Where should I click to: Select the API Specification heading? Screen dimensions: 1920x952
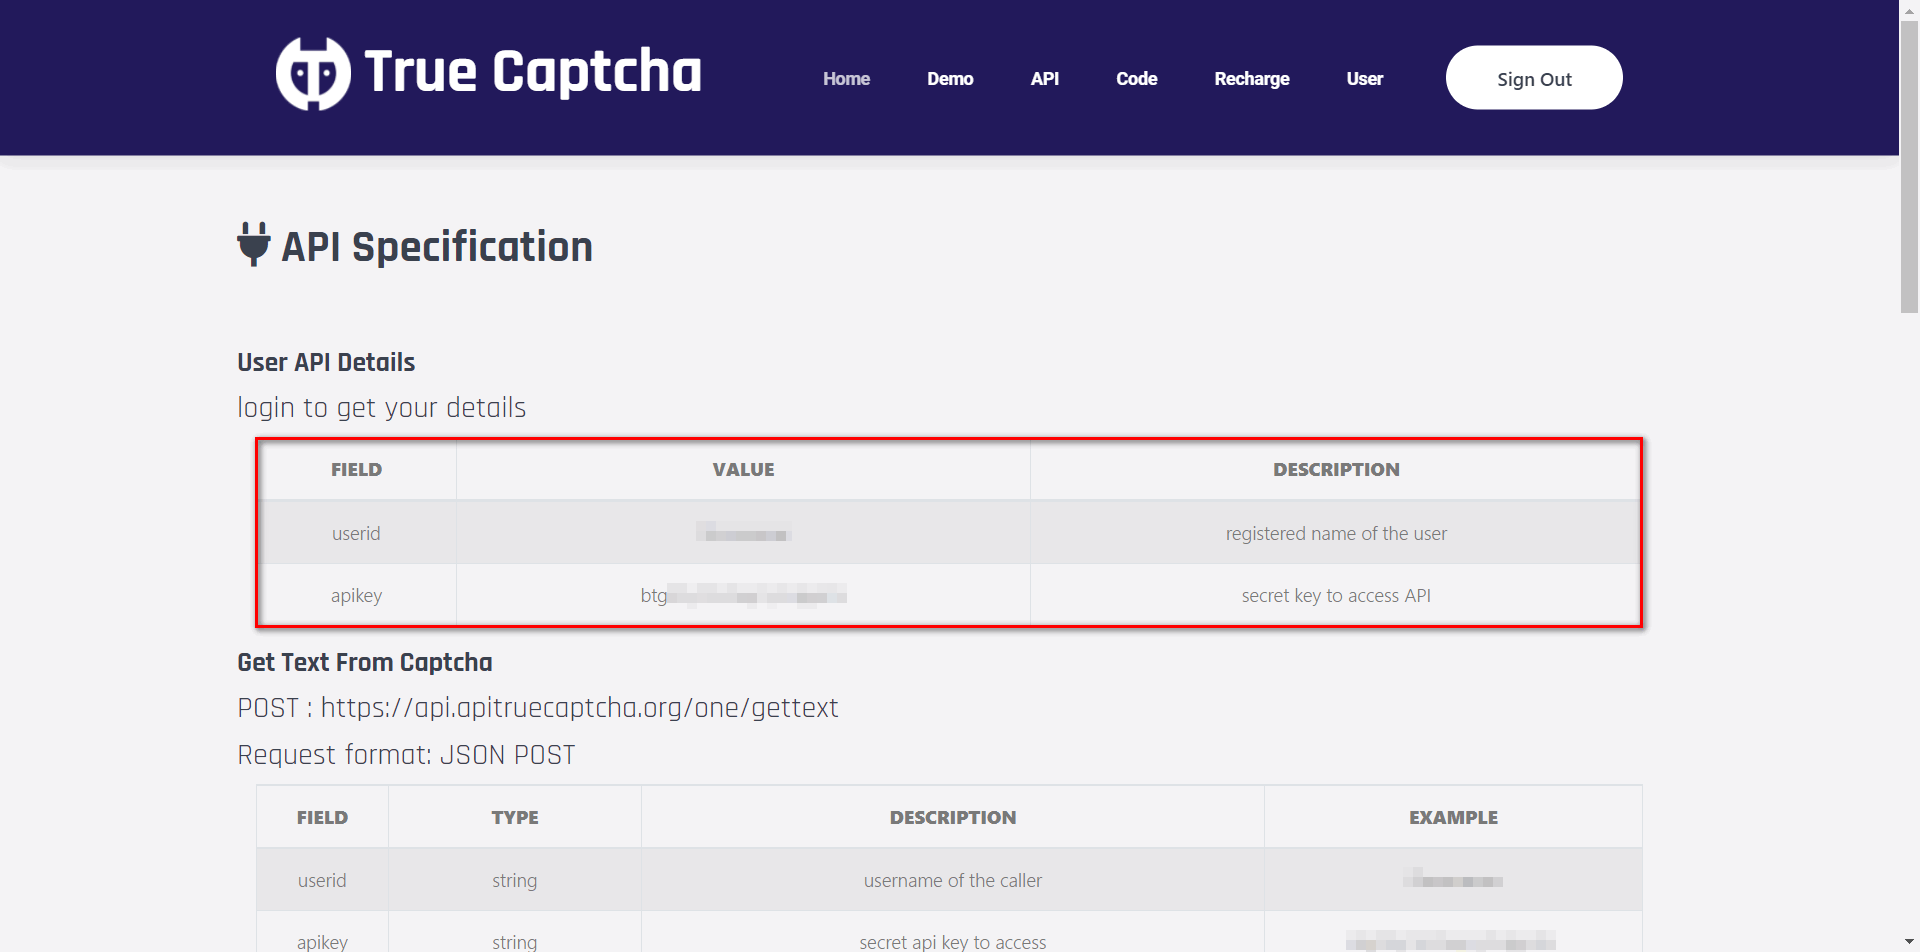click(x=437, y=247)
